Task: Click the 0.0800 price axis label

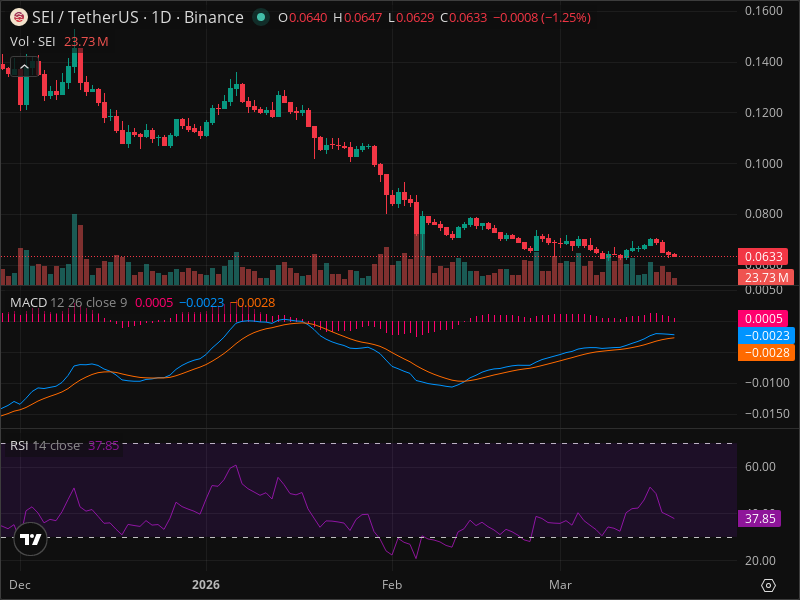Action: click(763, 214)
